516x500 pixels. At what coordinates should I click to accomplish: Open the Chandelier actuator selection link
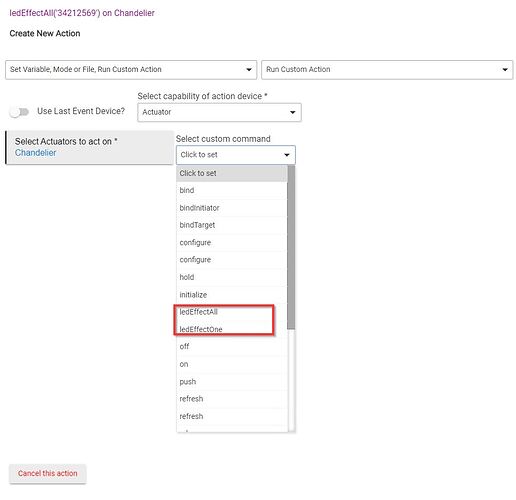tap(35, 153)
